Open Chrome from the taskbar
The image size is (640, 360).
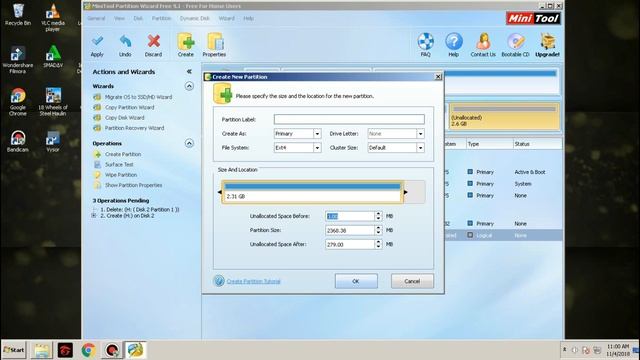click(x=89, y=350)
